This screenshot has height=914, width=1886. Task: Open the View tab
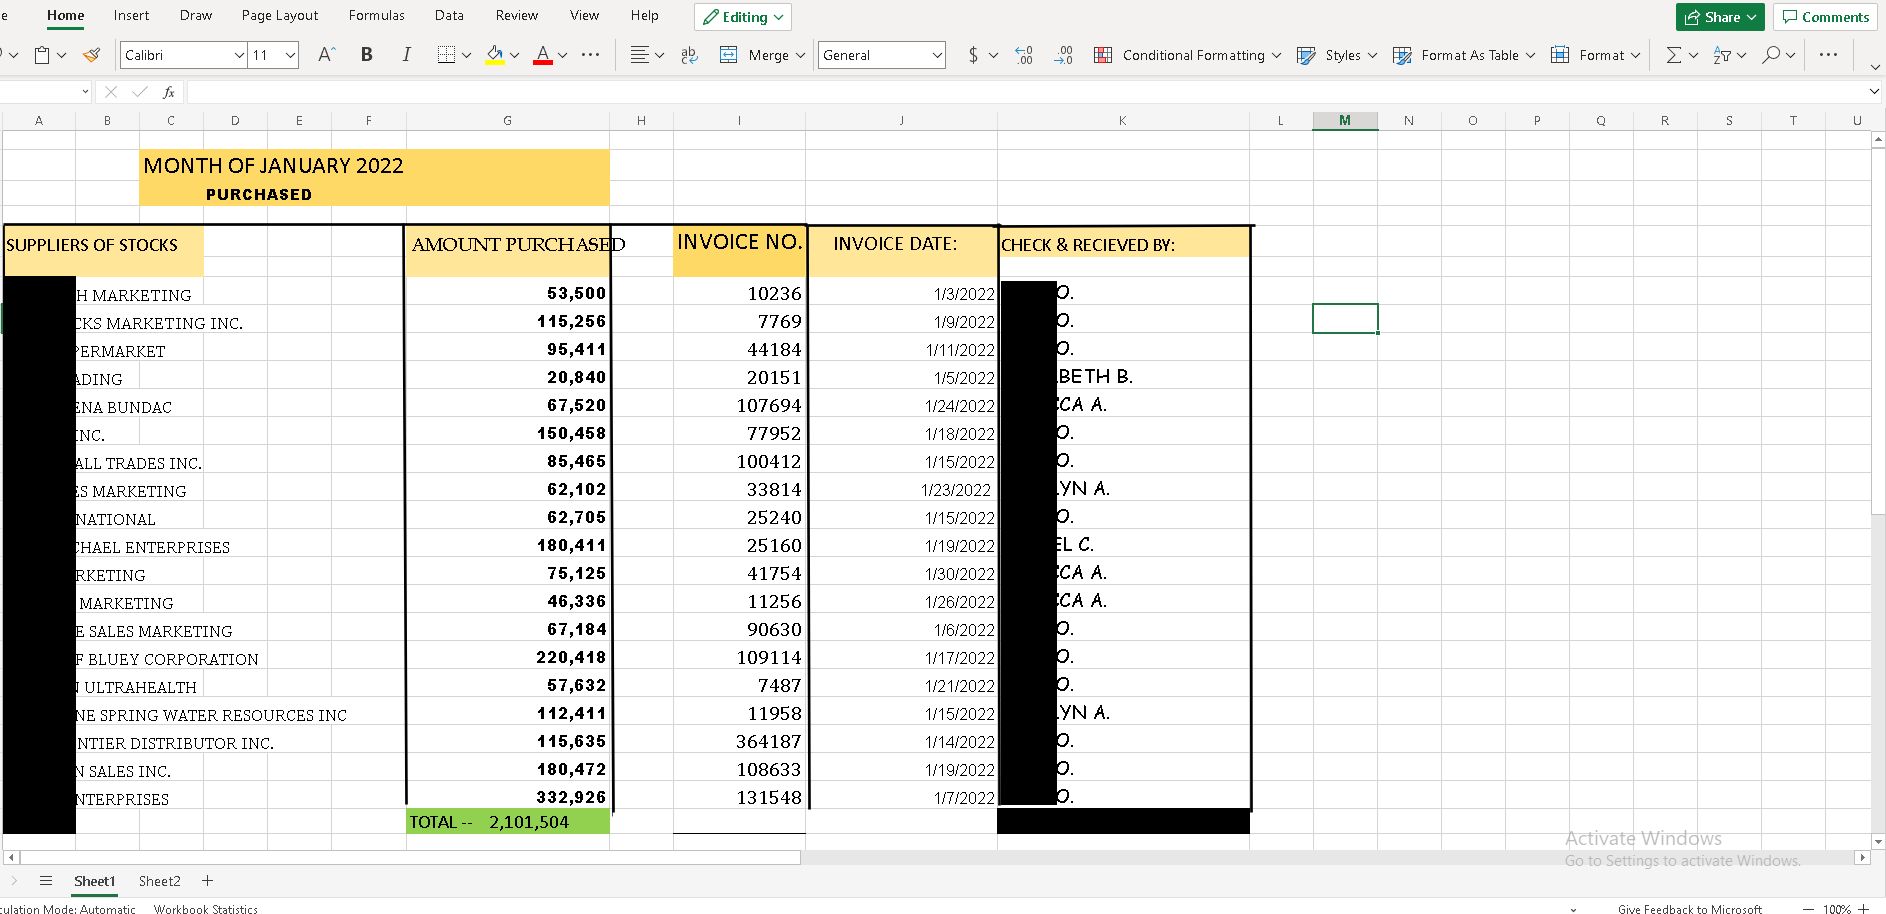[x=585, y=16]
